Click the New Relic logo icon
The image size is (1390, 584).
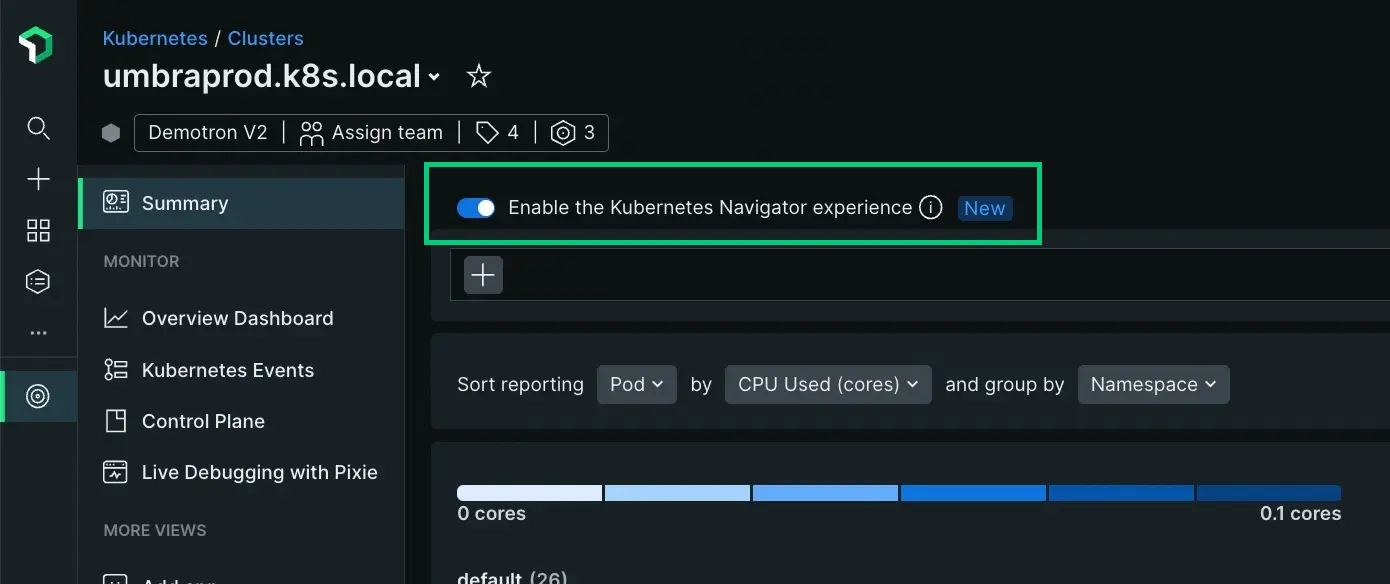pos(36,46)
